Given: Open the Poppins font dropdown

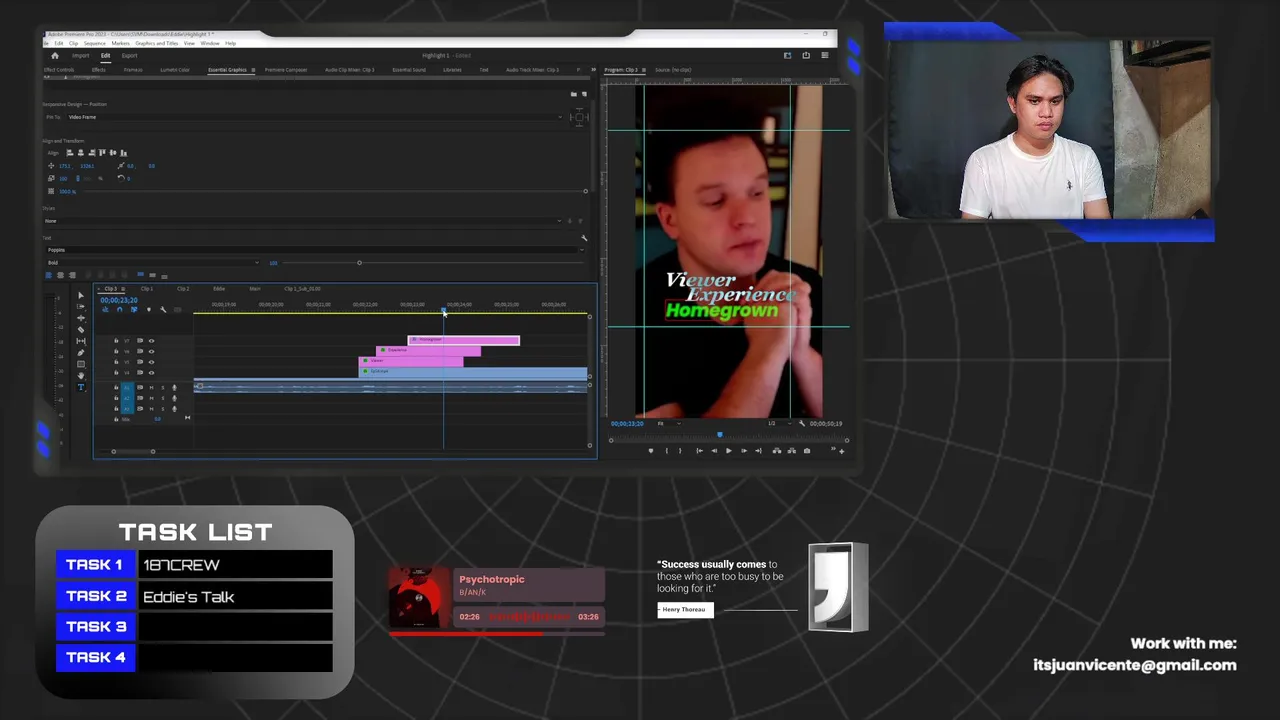Looking at the screenshot, I should (314, 250).
